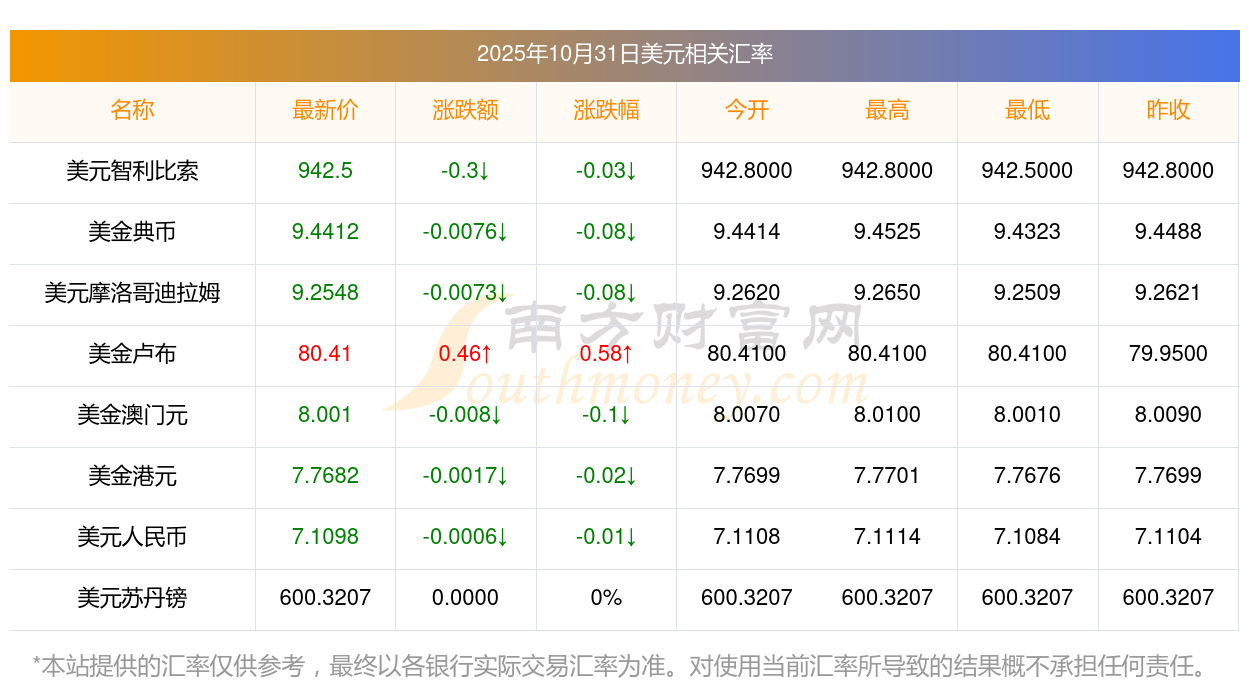This screenshot has height=697, width=1250.
Task: Click previous close 9.2621
Action: click(1168, 293)
